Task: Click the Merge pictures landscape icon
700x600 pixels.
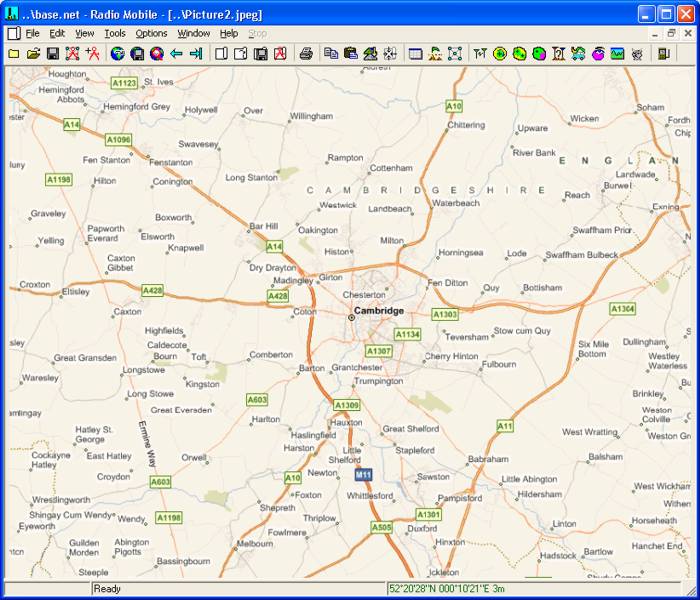Action: pyautogui.click(x=370, y=54)
